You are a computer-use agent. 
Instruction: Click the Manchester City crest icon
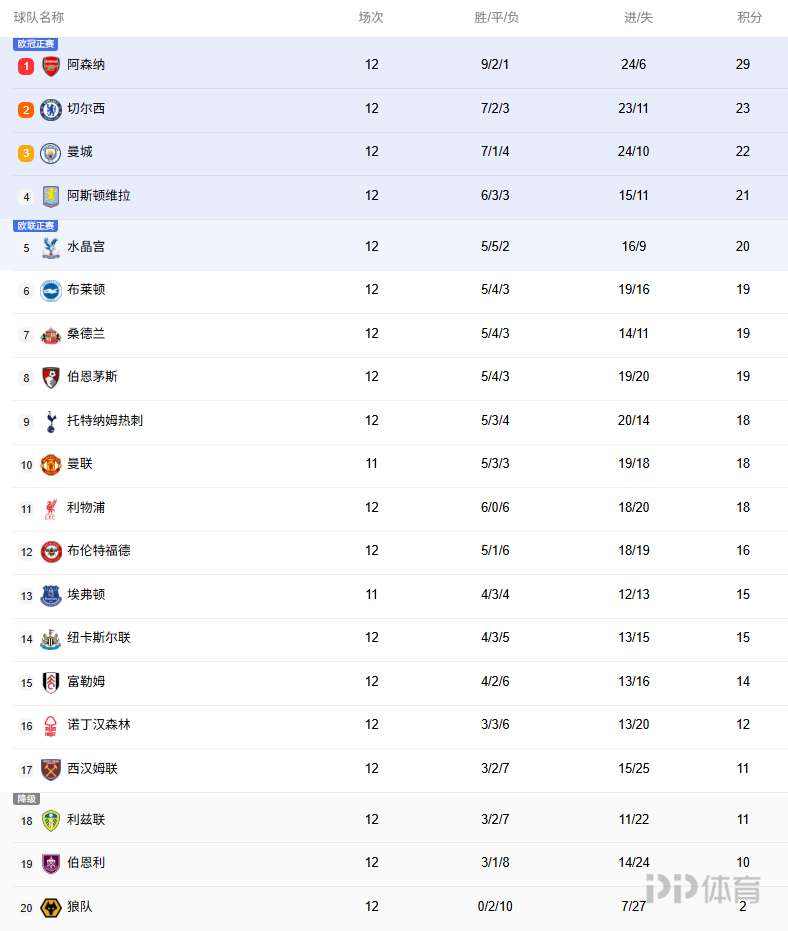[x=51, y=153]
